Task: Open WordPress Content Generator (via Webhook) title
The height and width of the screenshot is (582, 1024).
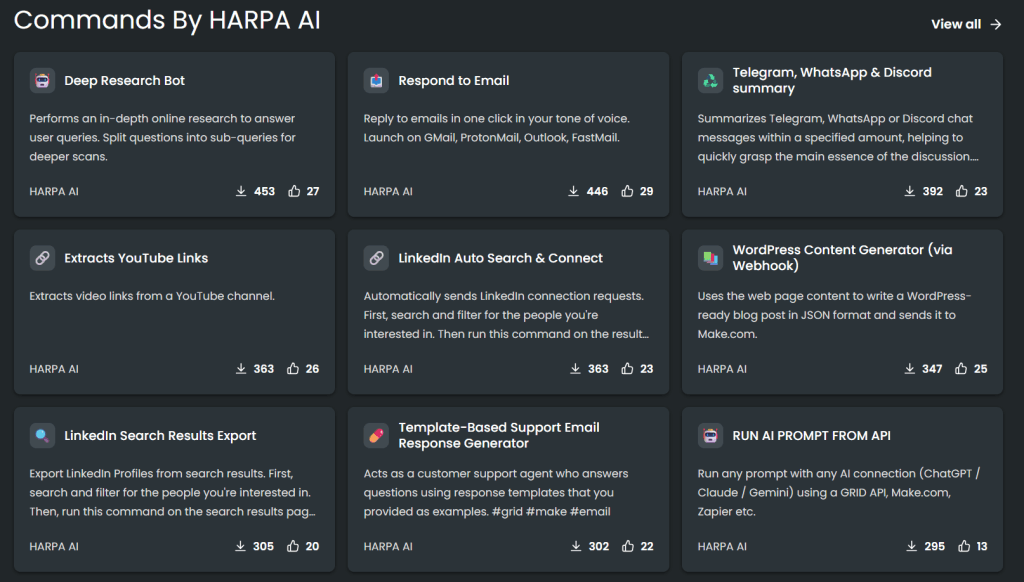Action: 842,258
